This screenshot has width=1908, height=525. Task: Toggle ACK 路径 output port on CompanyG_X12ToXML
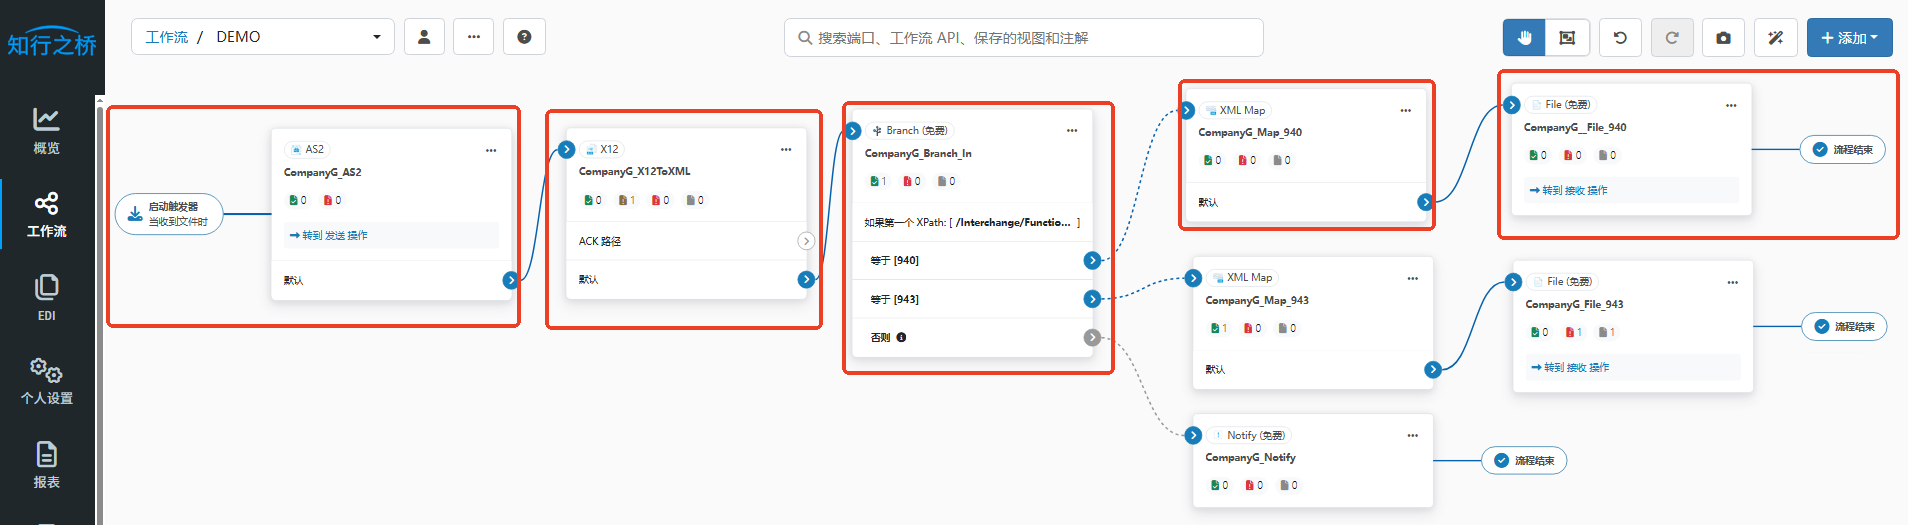(806, 241)
